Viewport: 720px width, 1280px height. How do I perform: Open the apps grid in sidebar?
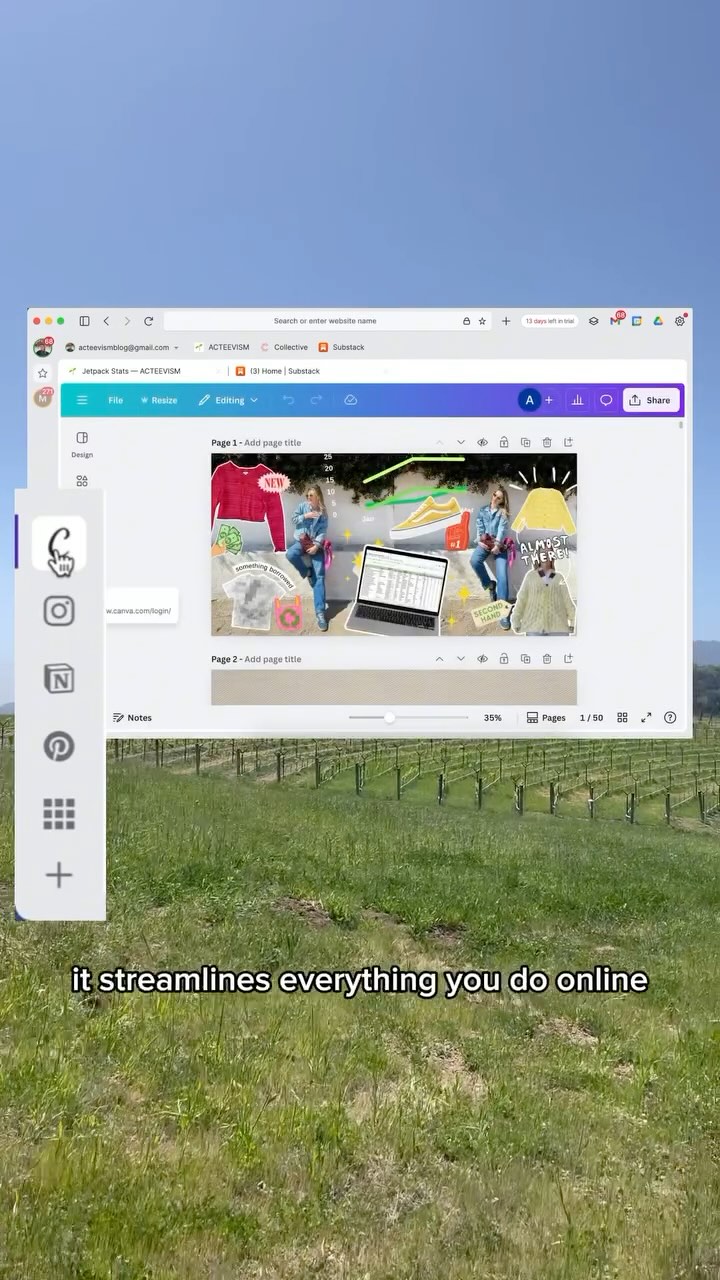(59, 814)
